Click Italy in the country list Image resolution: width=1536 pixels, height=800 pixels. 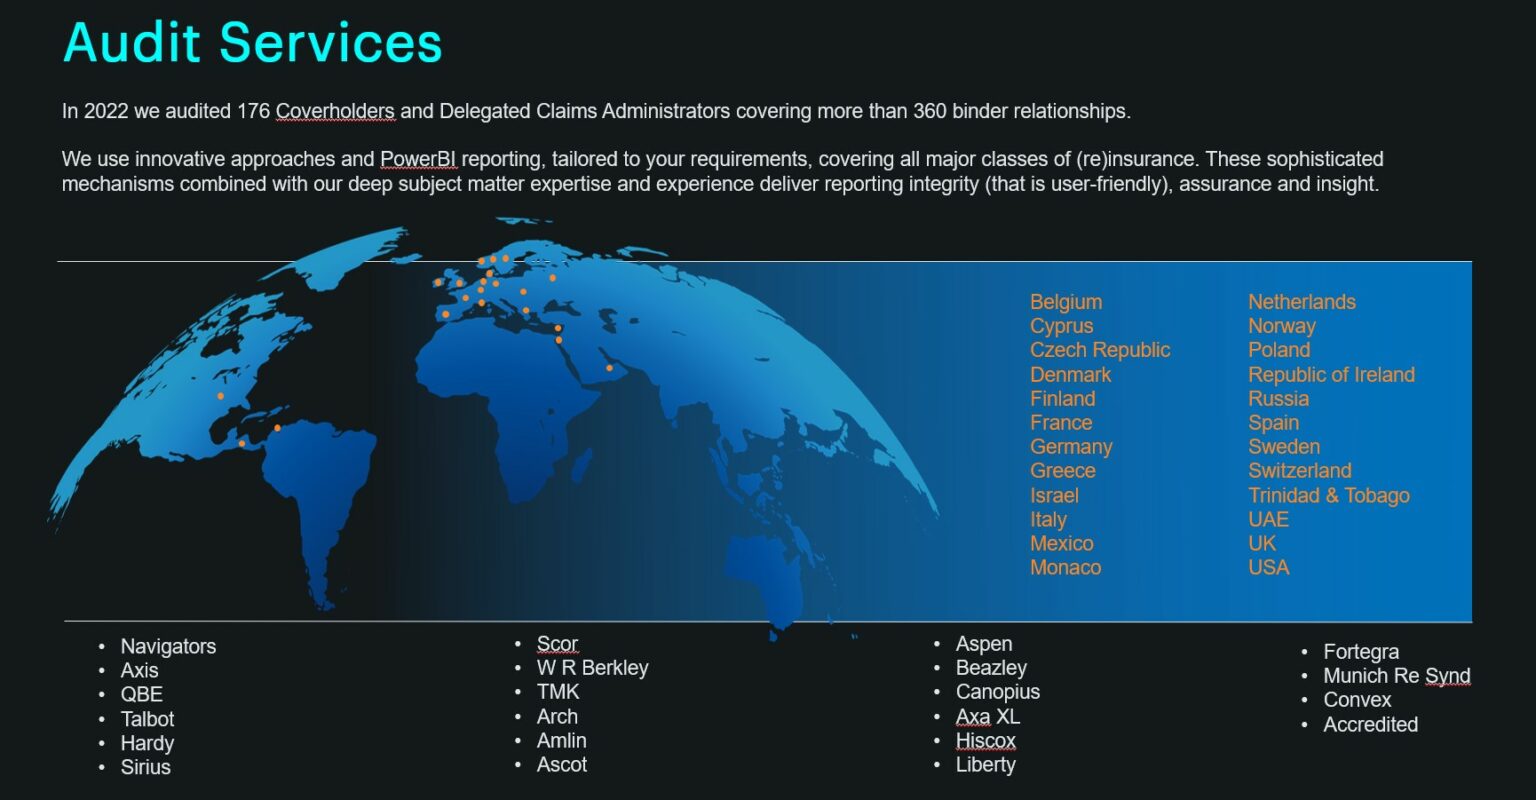(1048, 520)
